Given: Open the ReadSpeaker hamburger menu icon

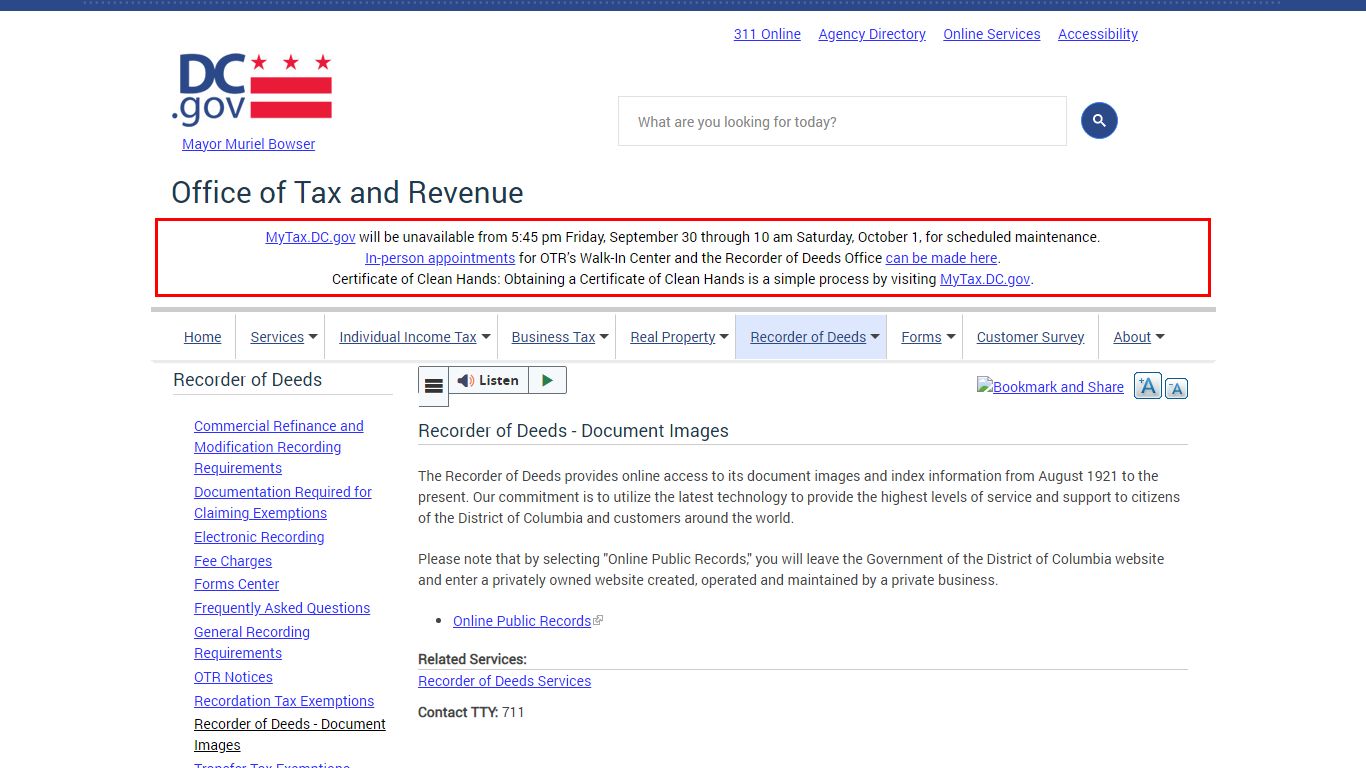Looking at the screenshot, I should pyautogui.click(x=433, y=386).
